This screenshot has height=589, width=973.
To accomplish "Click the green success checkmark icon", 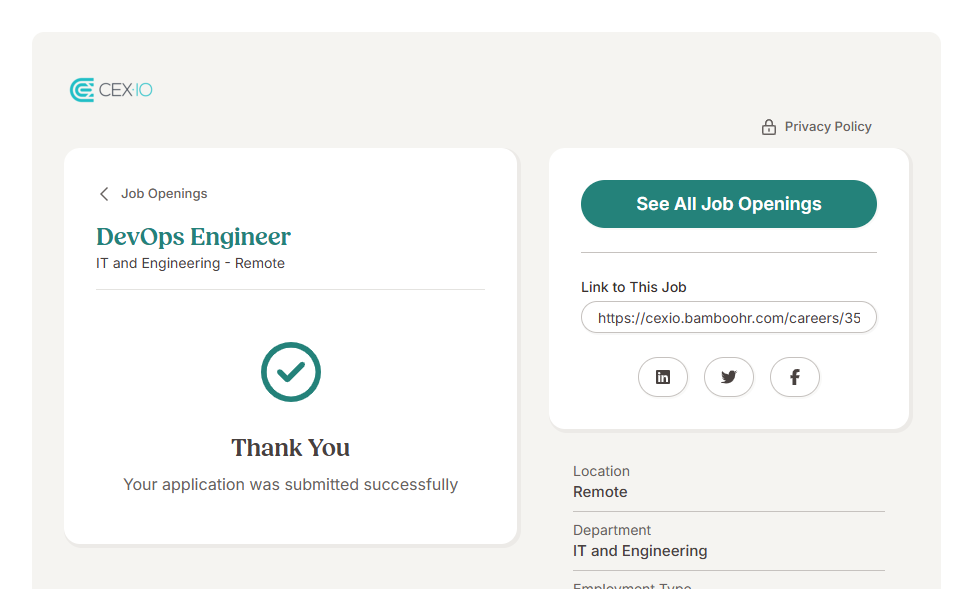I will (290, 372).
